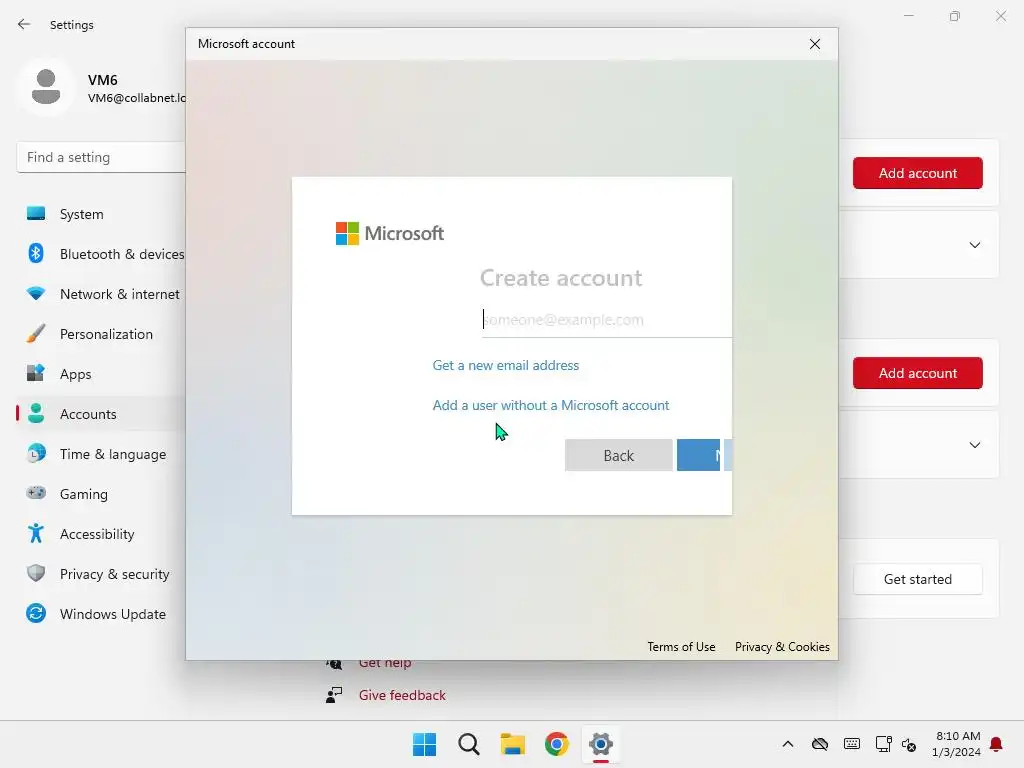Click the Give feedback link

click(x=402, y=695)
